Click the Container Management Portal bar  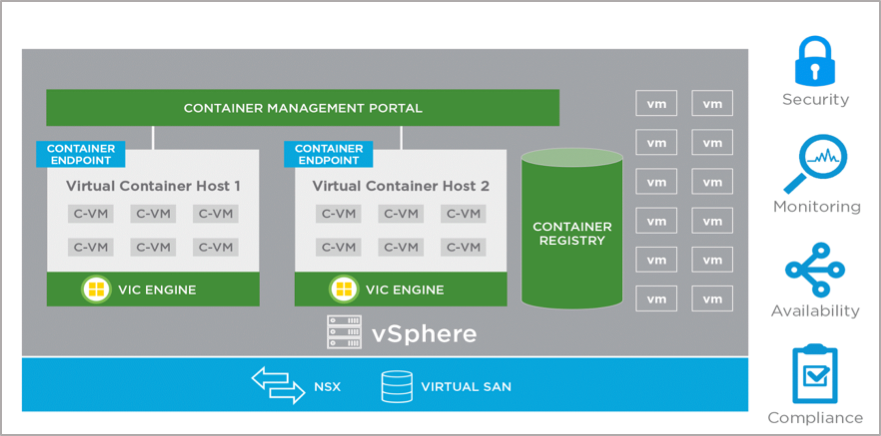(303, 108)
